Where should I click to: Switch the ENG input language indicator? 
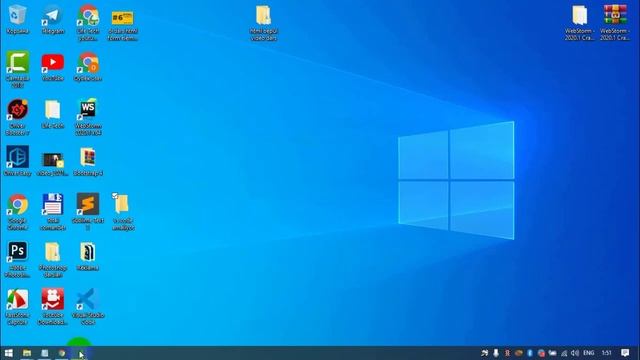[x=589, y=353]
